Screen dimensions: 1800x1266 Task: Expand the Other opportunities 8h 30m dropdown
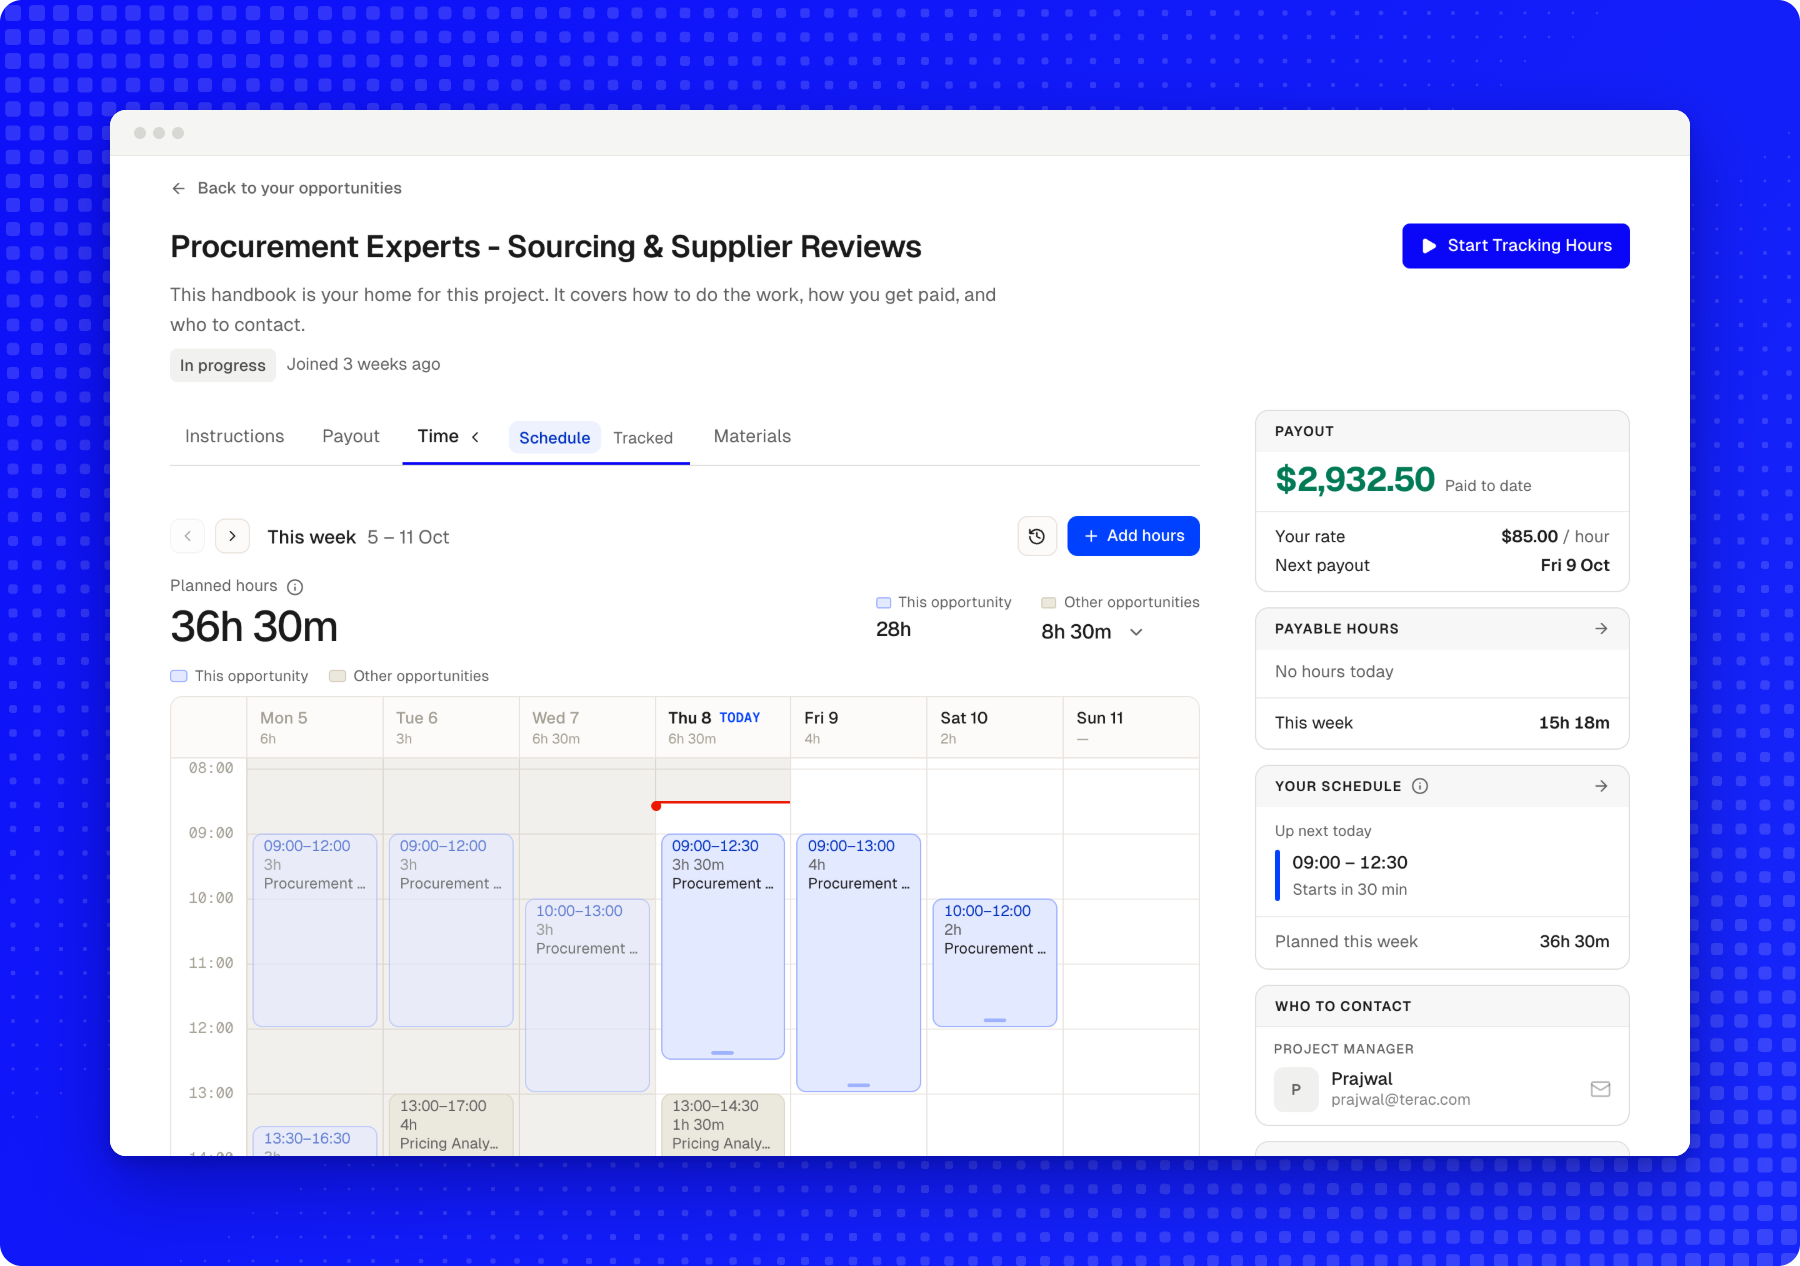(x=1136, y=632)
